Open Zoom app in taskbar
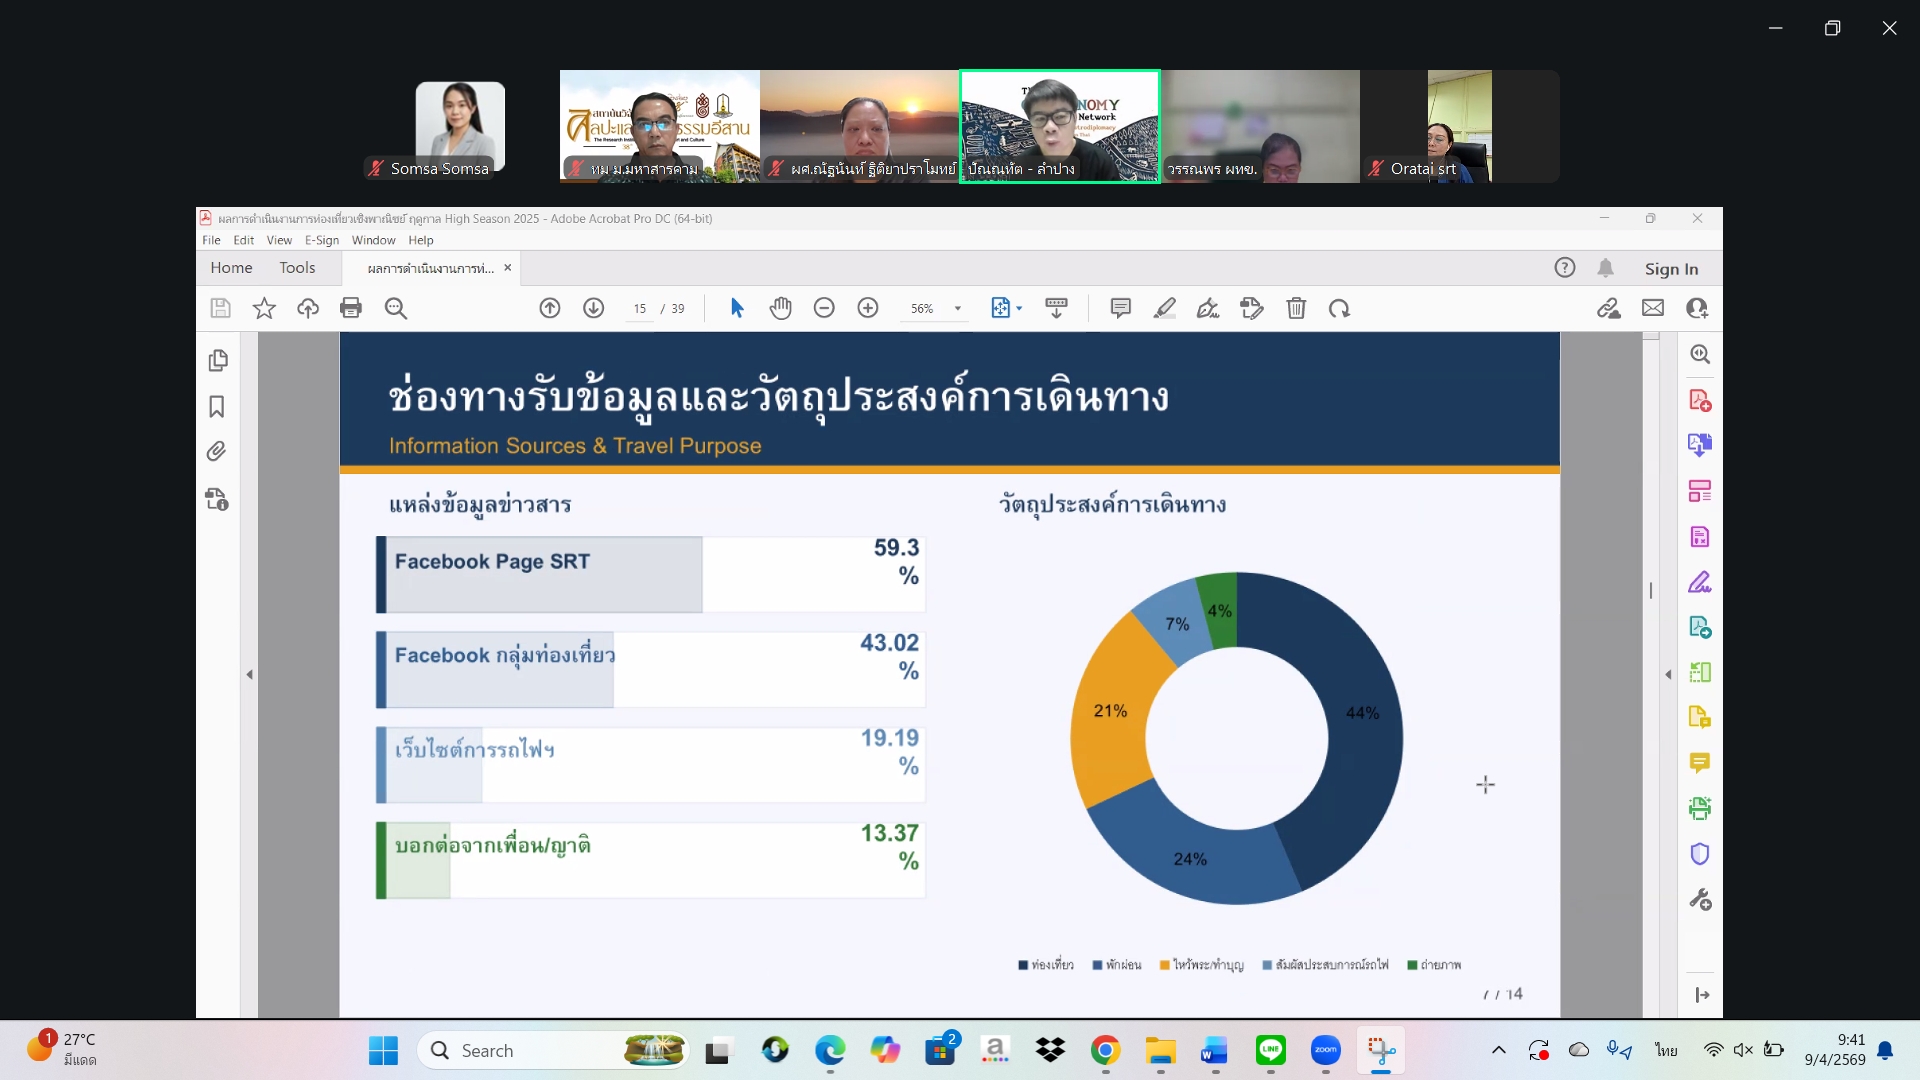The image size is (1920, 1080). [1326, 1050]
